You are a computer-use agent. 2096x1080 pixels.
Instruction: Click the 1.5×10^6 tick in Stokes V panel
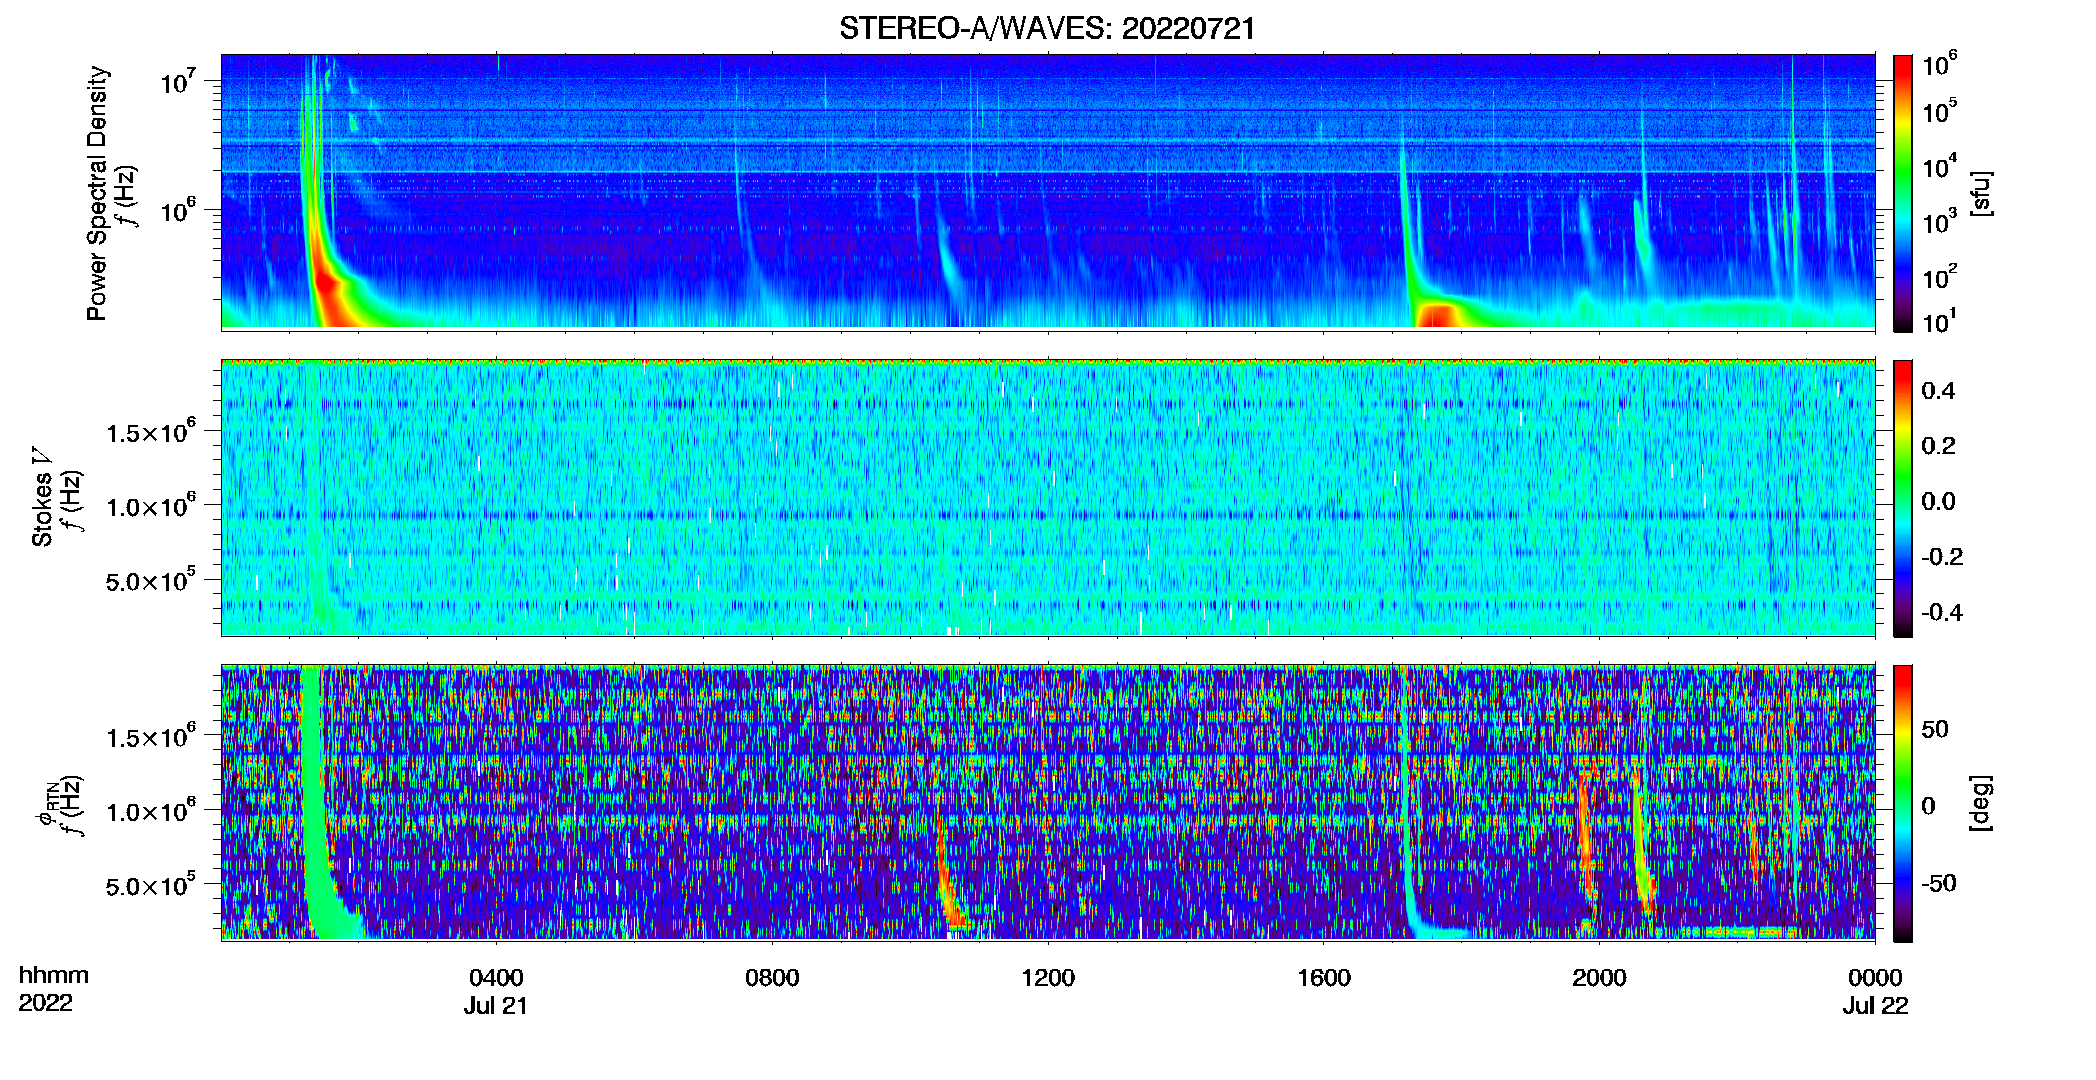151,432
